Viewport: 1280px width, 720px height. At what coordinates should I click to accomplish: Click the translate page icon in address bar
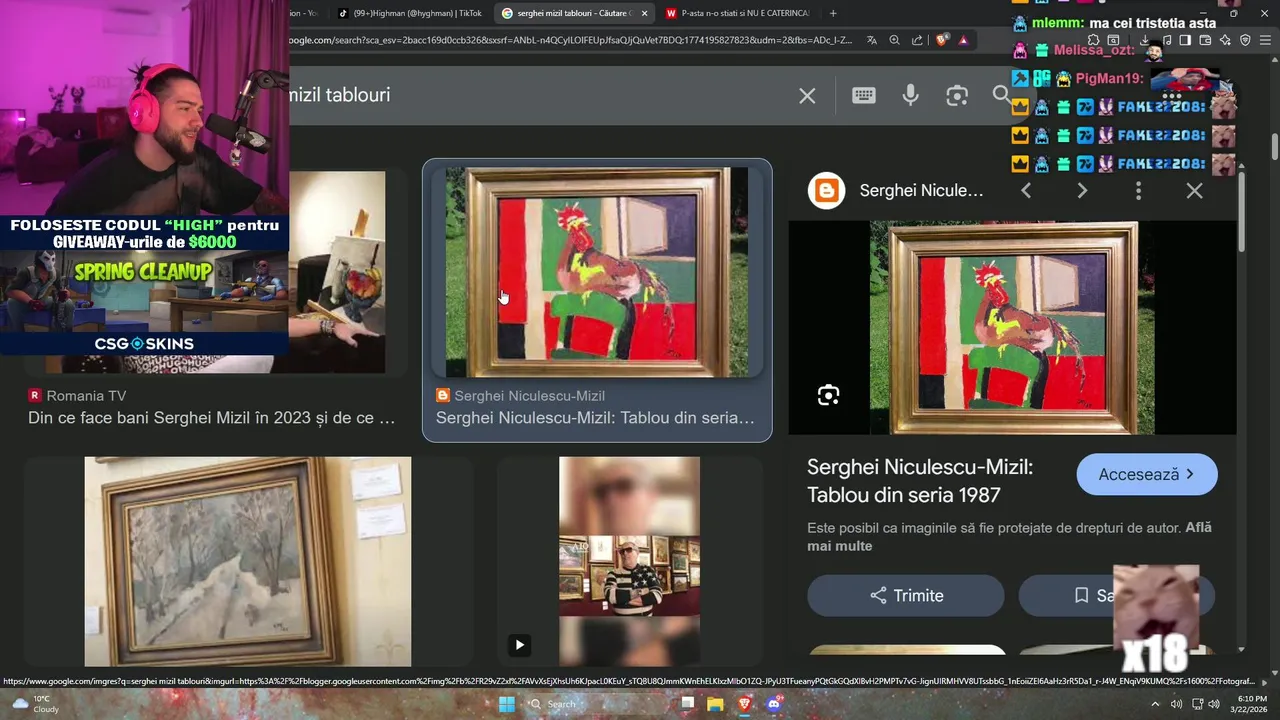click(872, 40)
